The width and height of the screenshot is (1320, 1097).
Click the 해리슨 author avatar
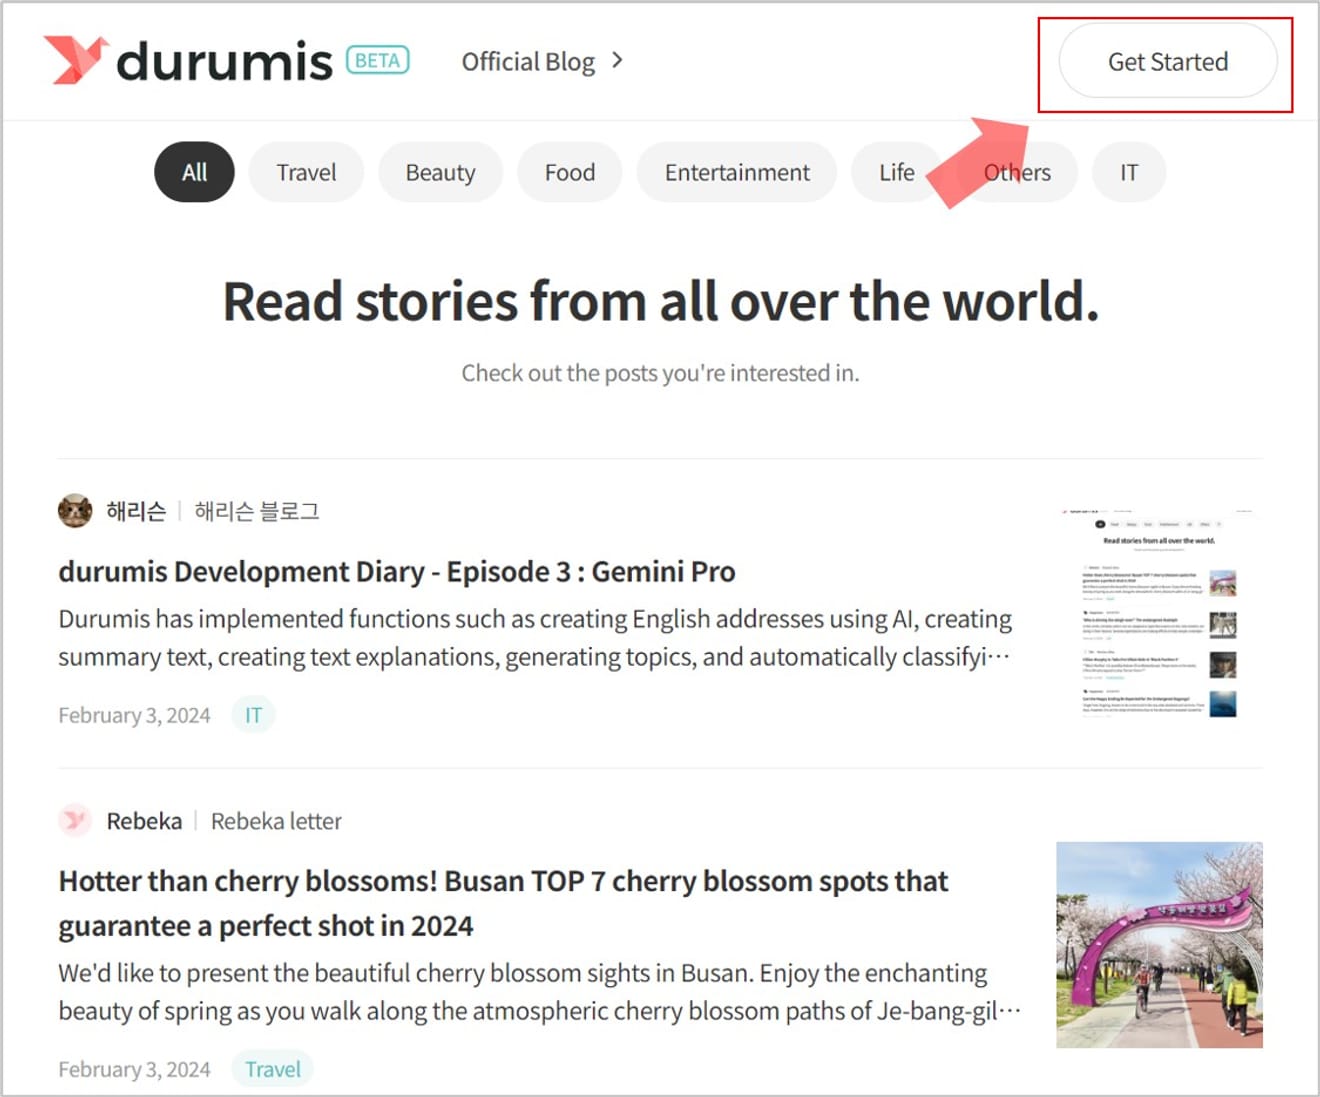pyautogui.click(x=75, y=511)
